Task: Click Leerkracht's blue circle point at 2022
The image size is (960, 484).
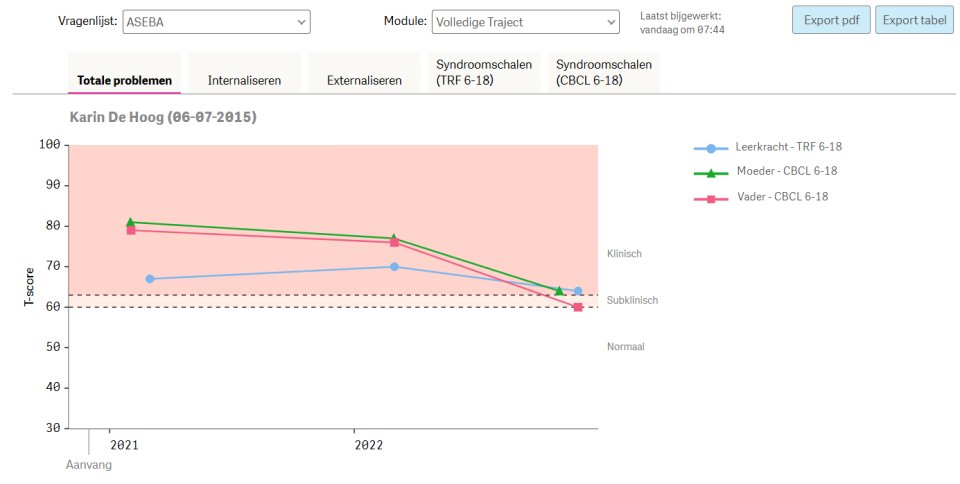Action: point(394,267)
